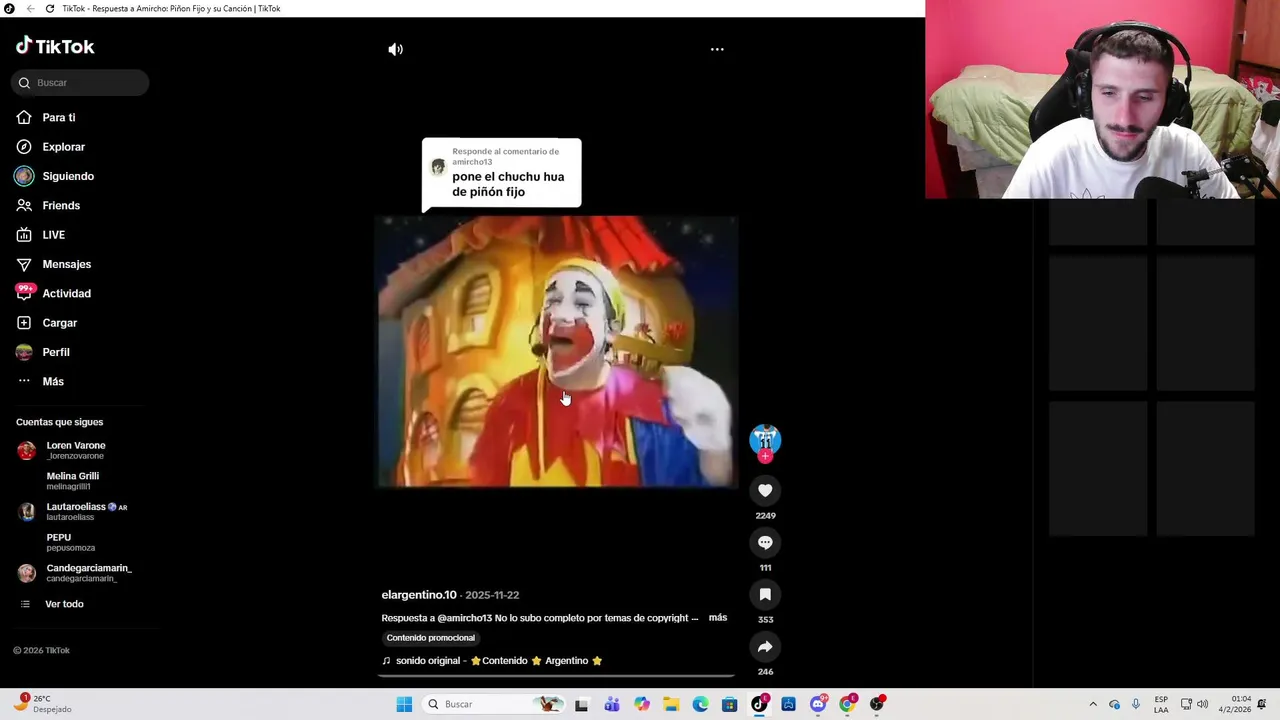This screenshot has width=1280, height=720.
Task: Follow the creator via the red plus badge
Action: coord(765,457)
